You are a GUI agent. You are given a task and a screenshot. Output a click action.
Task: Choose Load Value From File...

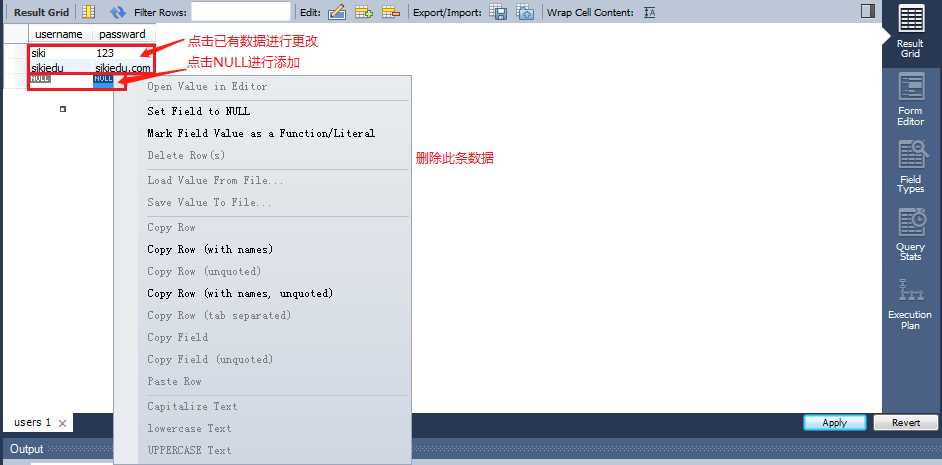pyautogui.click(x=216, y=180)
